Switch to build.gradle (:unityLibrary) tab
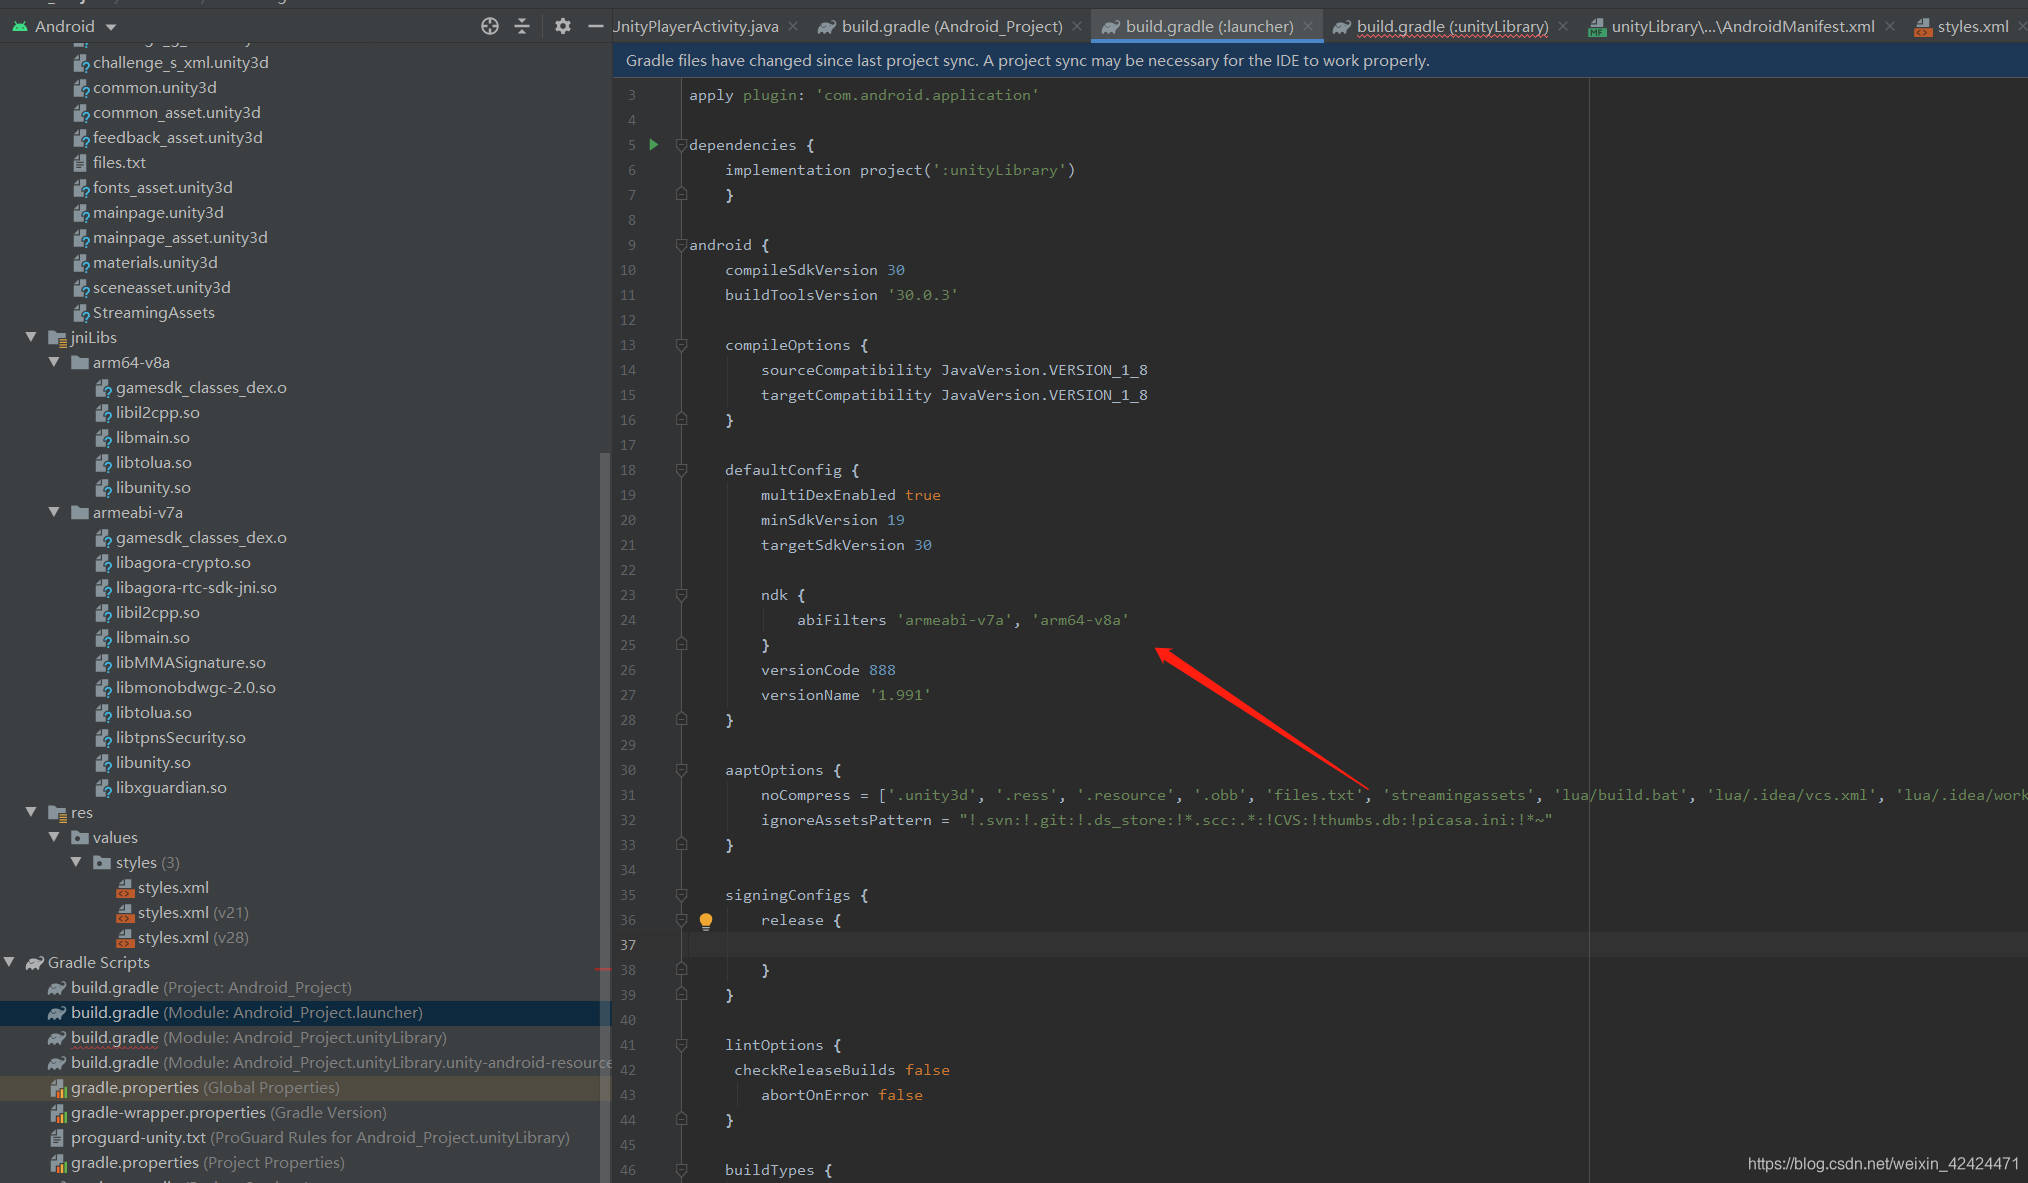The image size is (2028, 1183). pos(1451,27)
